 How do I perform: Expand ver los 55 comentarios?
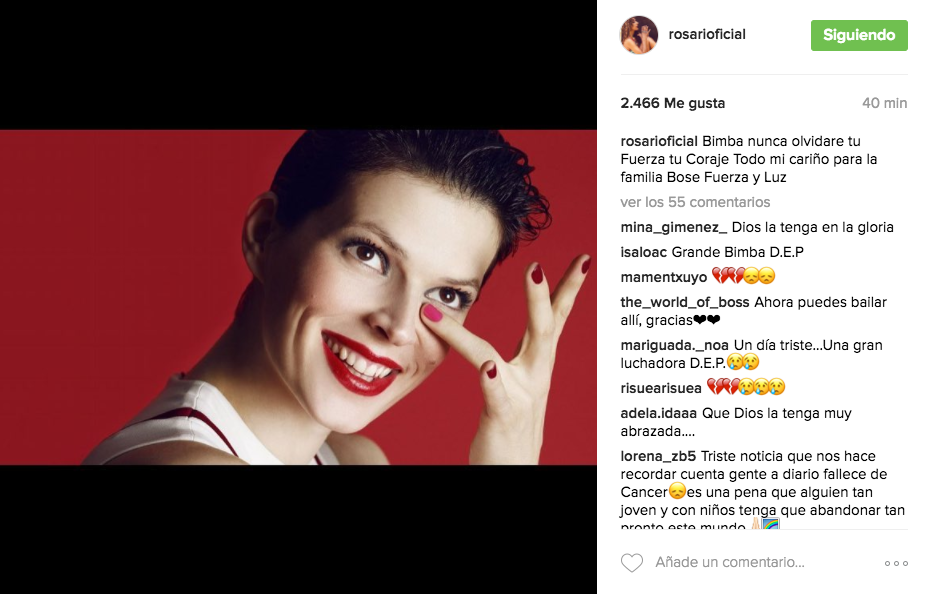click(x=695, y=202)
